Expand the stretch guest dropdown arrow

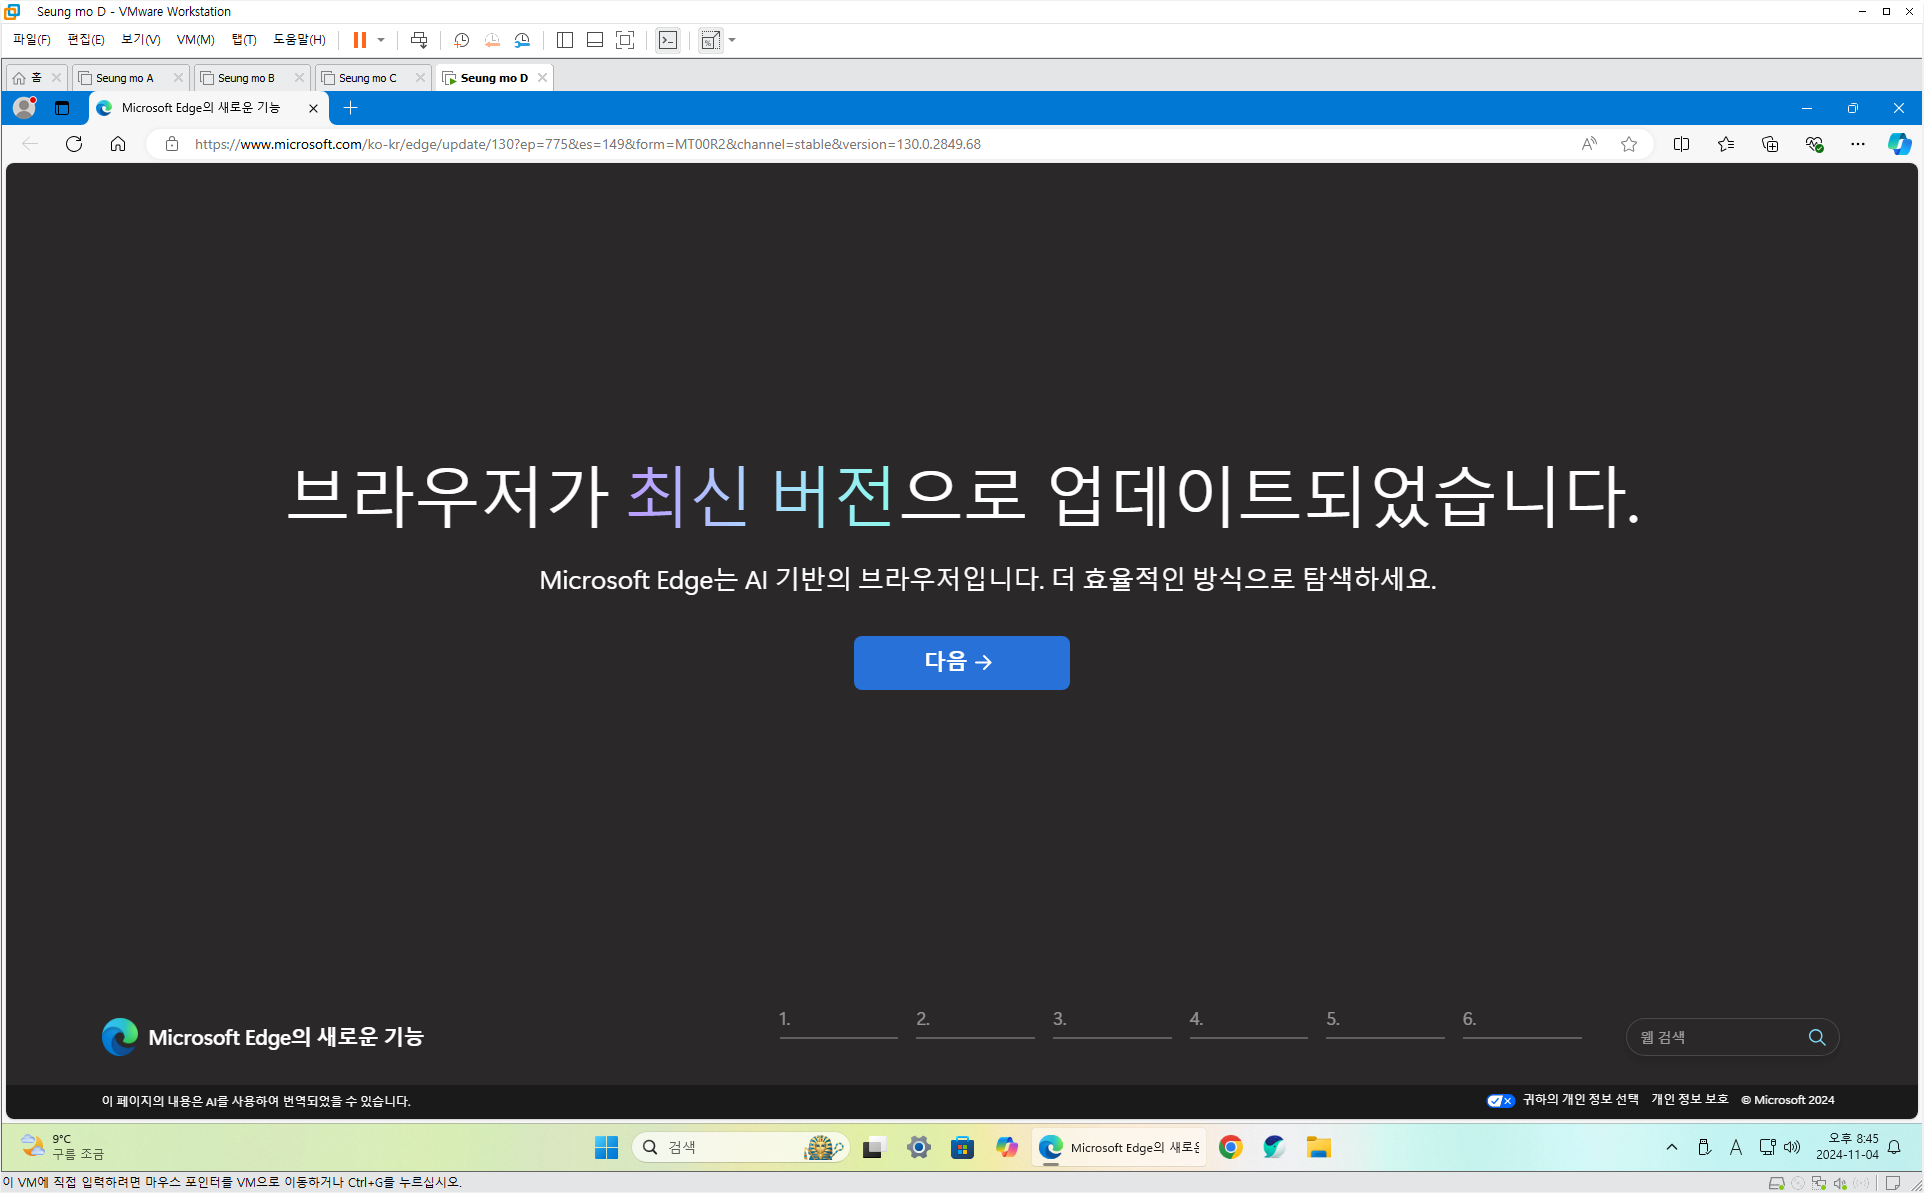(x=733, y=40)
